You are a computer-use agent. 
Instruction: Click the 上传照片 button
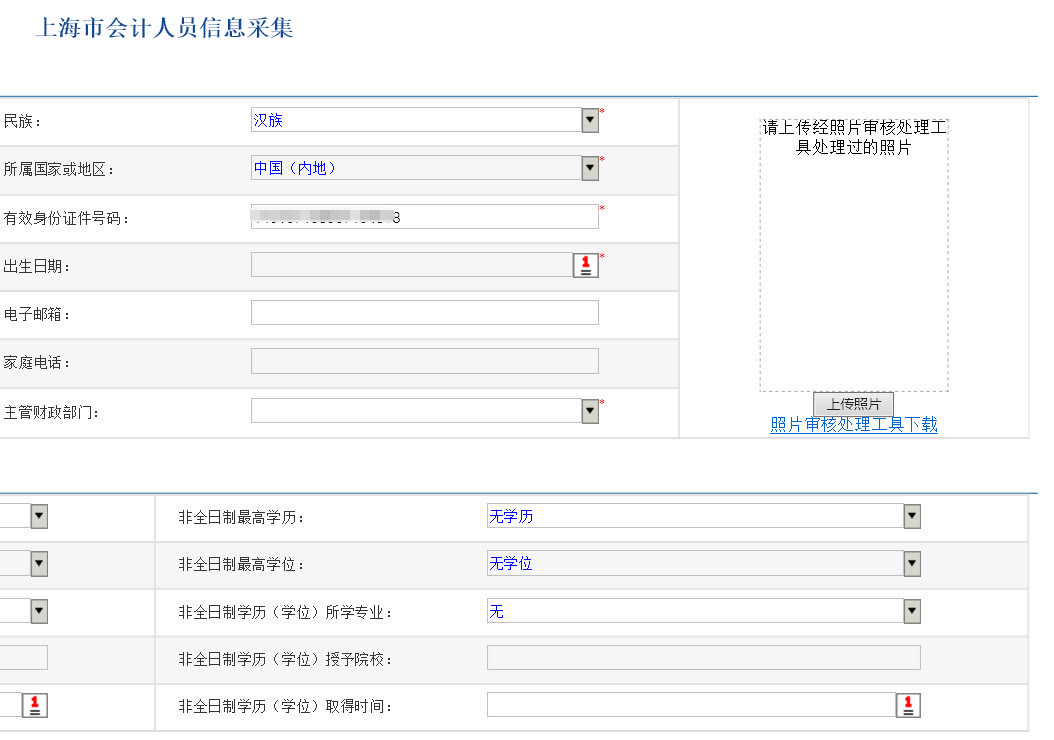[x=853, y=404]
